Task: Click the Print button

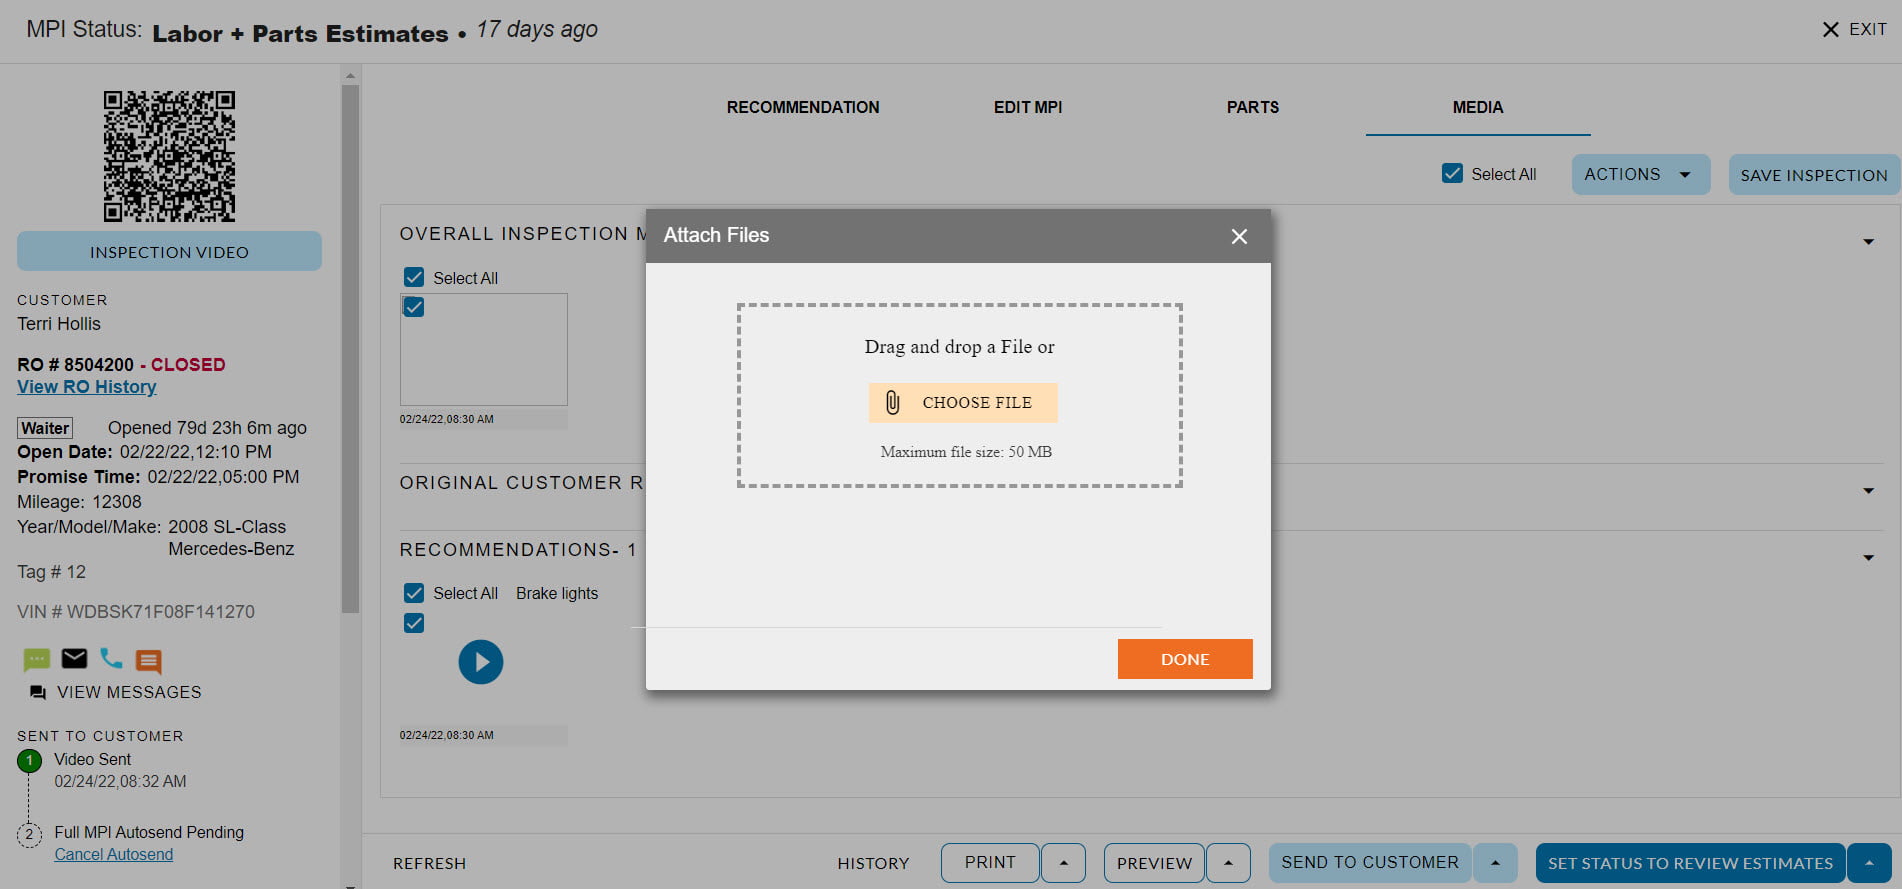Action: coord(990,863)
